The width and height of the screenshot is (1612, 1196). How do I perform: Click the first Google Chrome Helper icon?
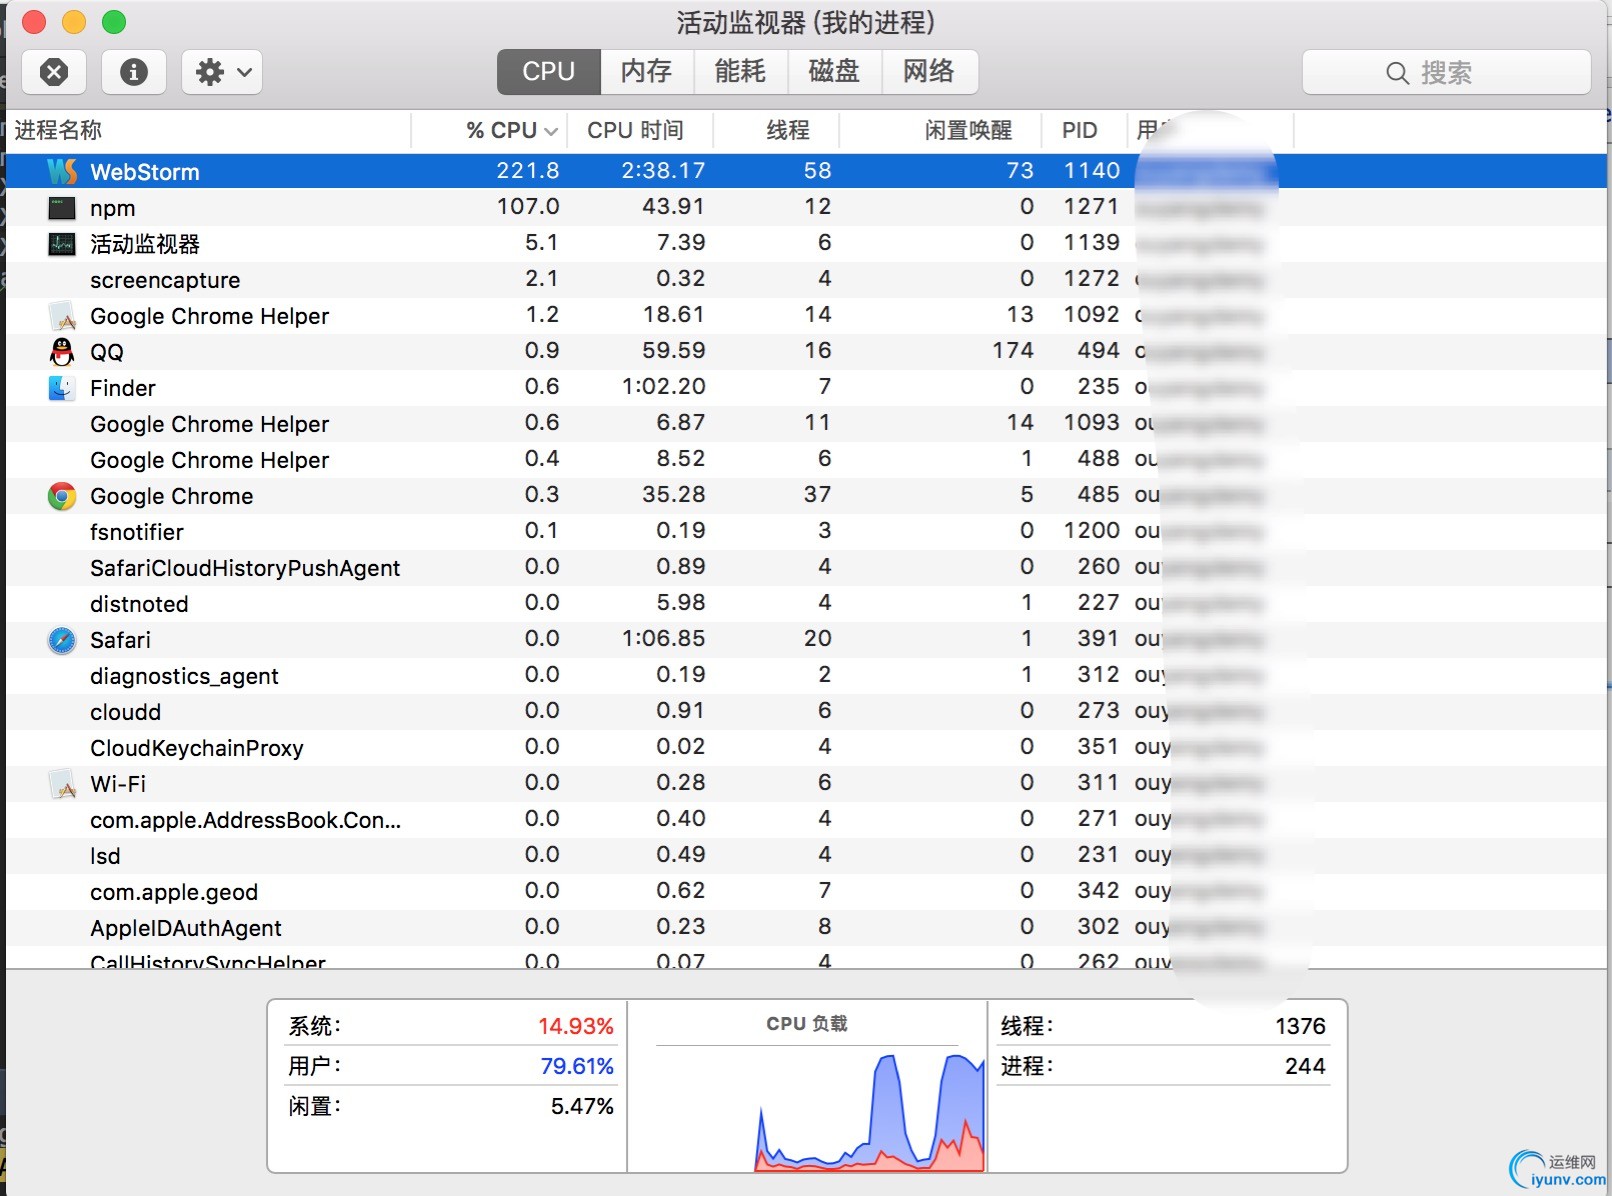point(62,316)
